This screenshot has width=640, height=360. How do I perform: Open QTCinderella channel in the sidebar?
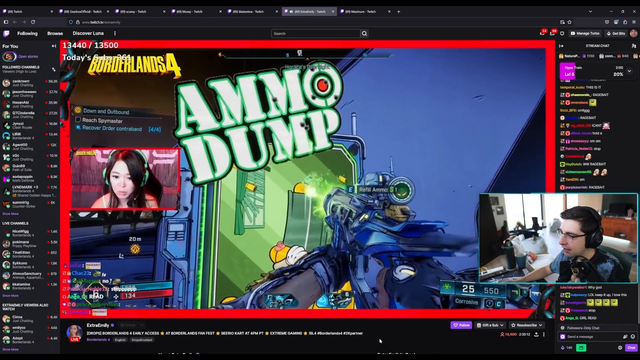pyautogui.click(x=30, y=115)
